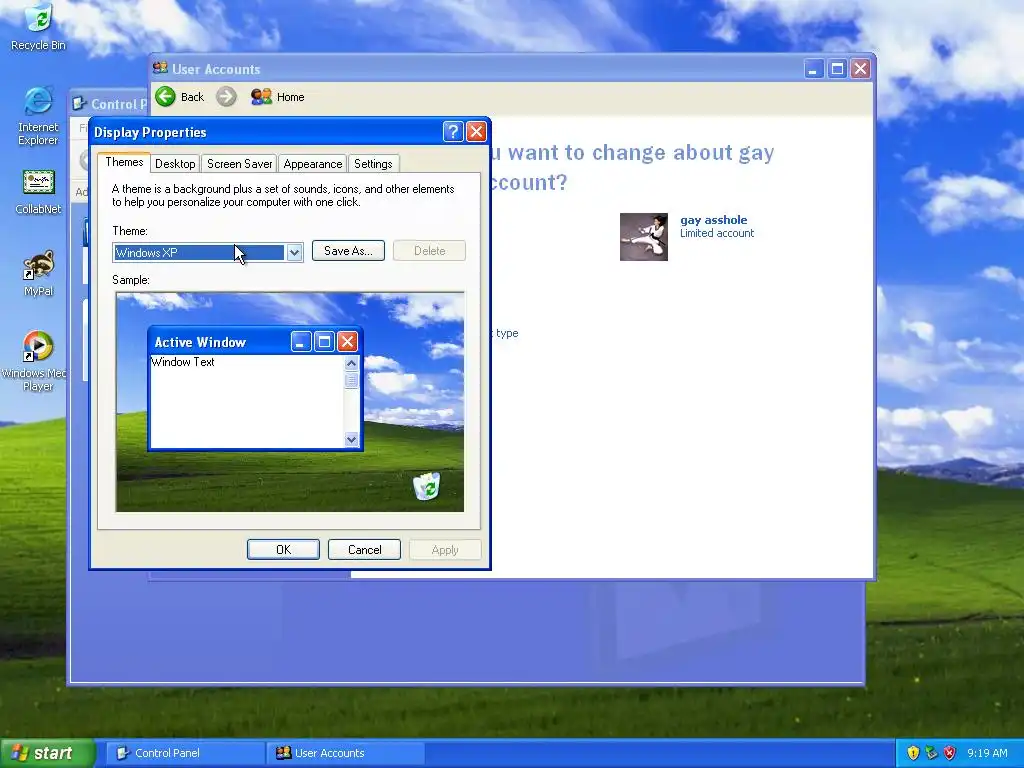Click the Help question mark in Display Properties

(x=453, y=132)
